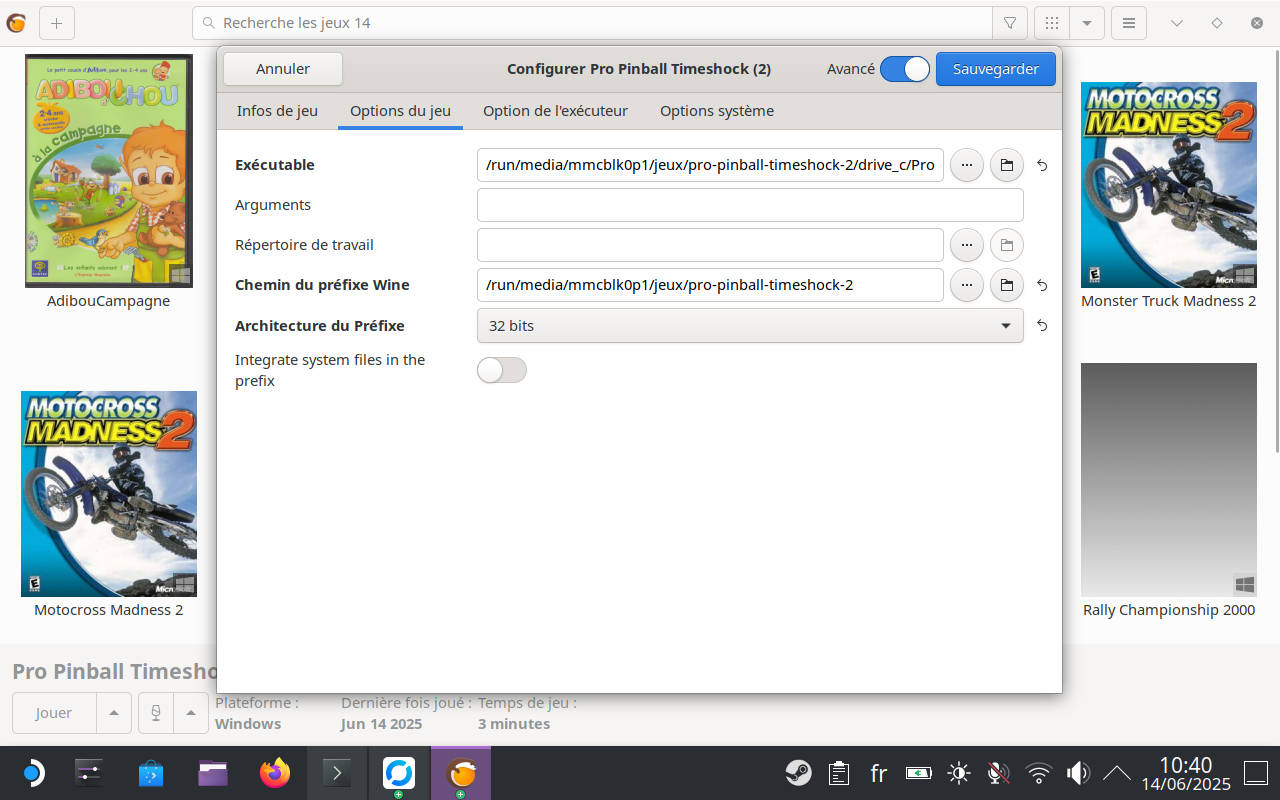Image resolution: width=1280 pixels, height=800 pixels.
Task: Open the Architecture du Préfixe 32 bits dropdown
Action: click(750, 326)
